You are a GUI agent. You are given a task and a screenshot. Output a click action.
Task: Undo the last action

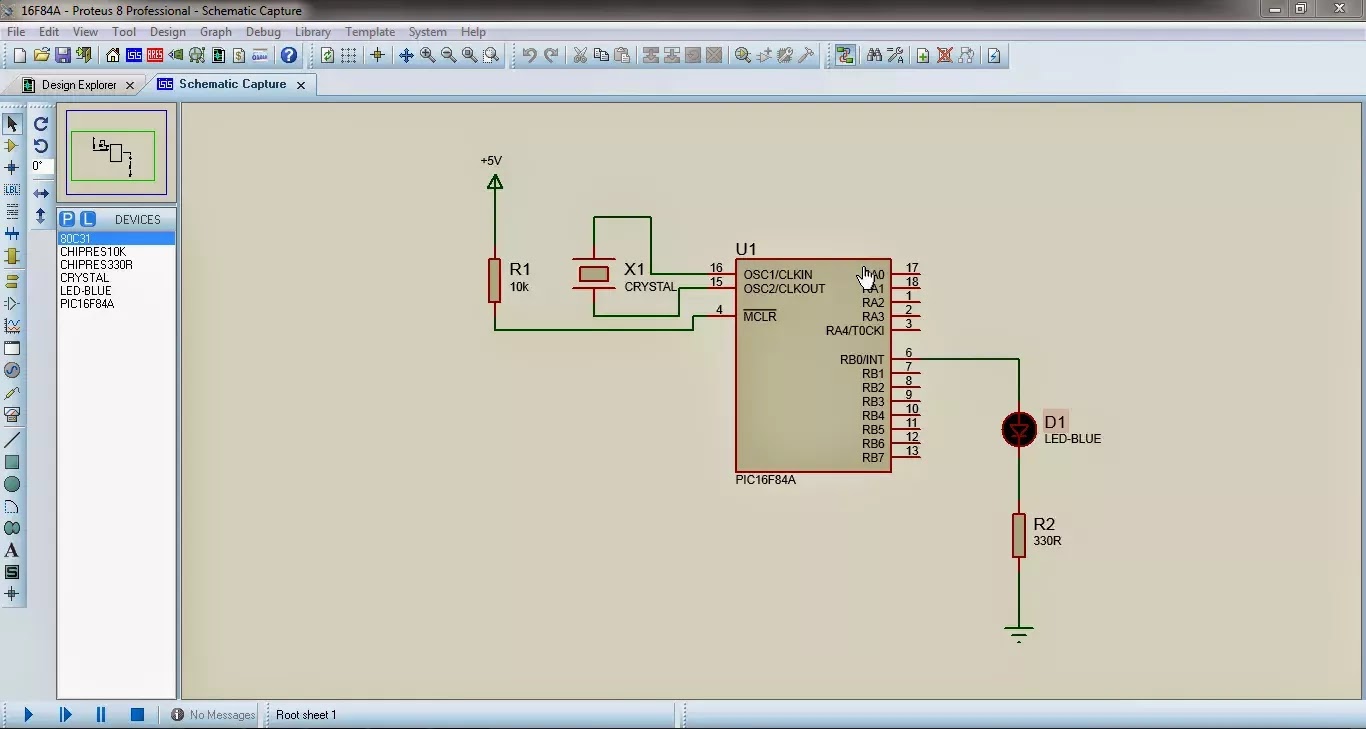point(529,55)
